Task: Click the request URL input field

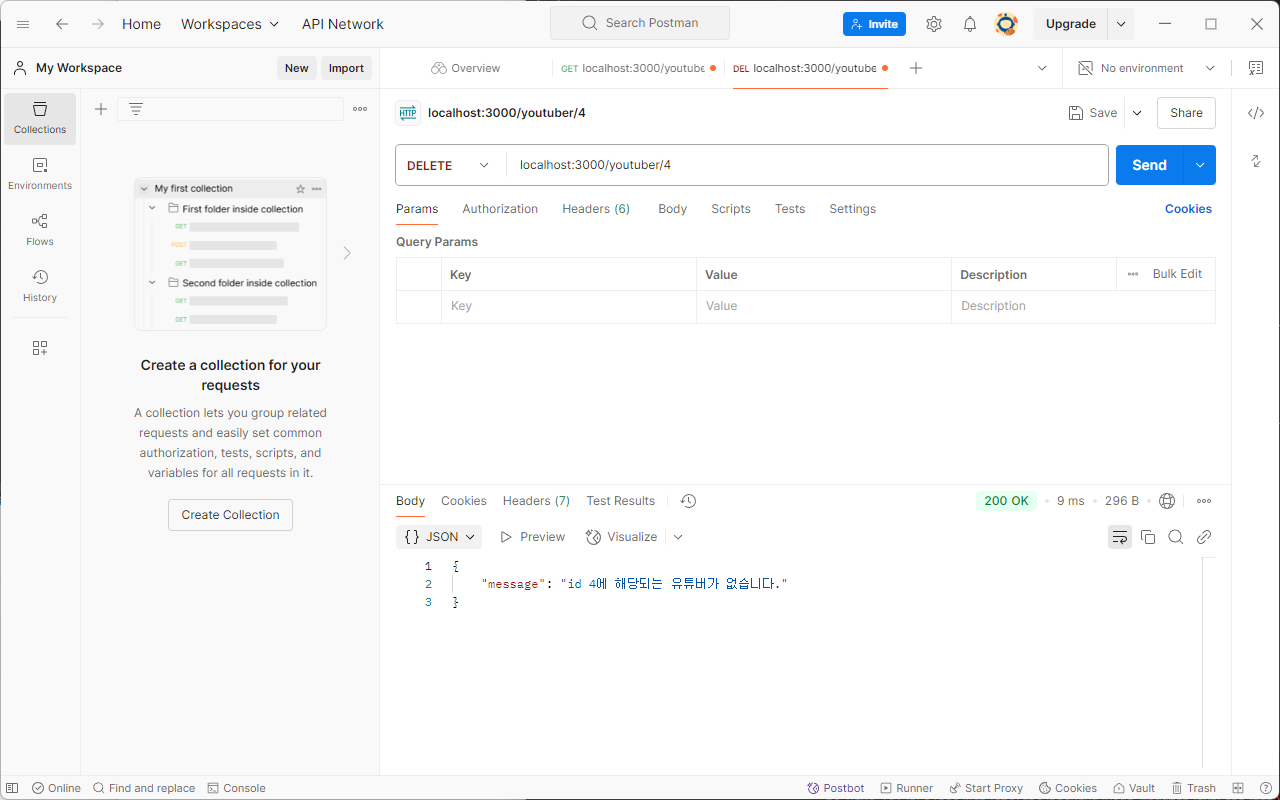Action: click(x=806, y=165)
